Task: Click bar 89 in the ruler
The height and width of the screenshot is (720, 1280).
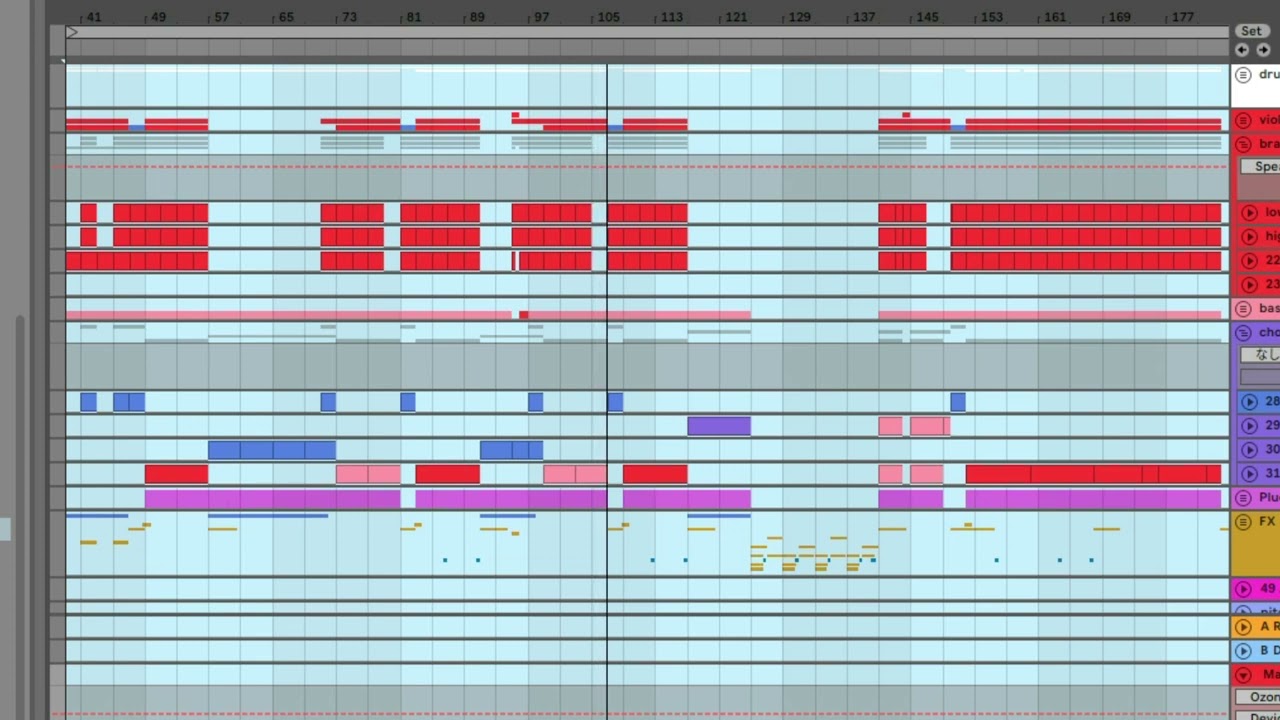Action: (477, 17)
